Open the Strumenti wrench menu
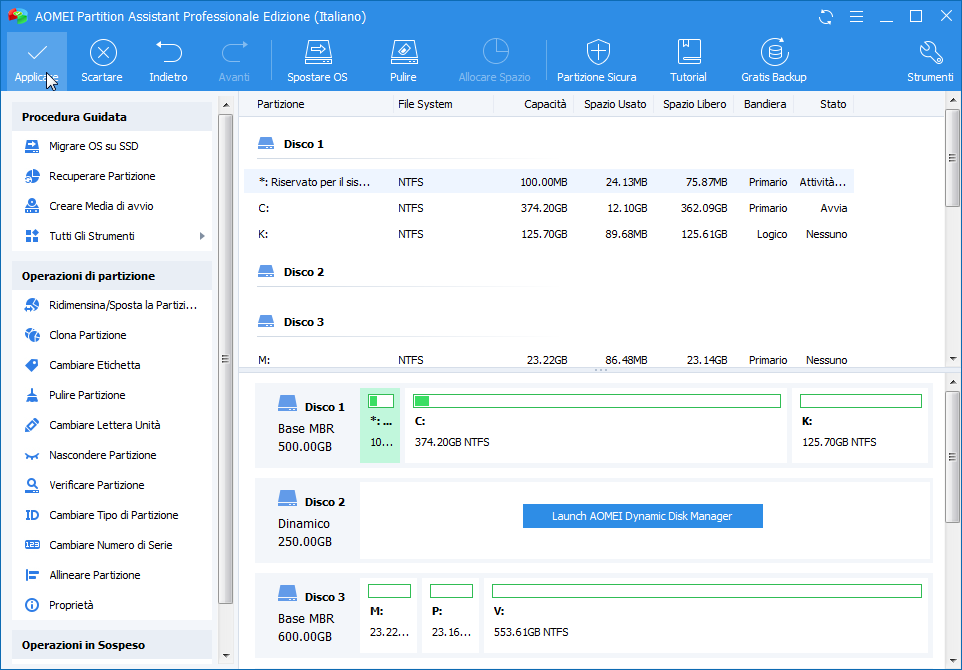 point(930,52)
